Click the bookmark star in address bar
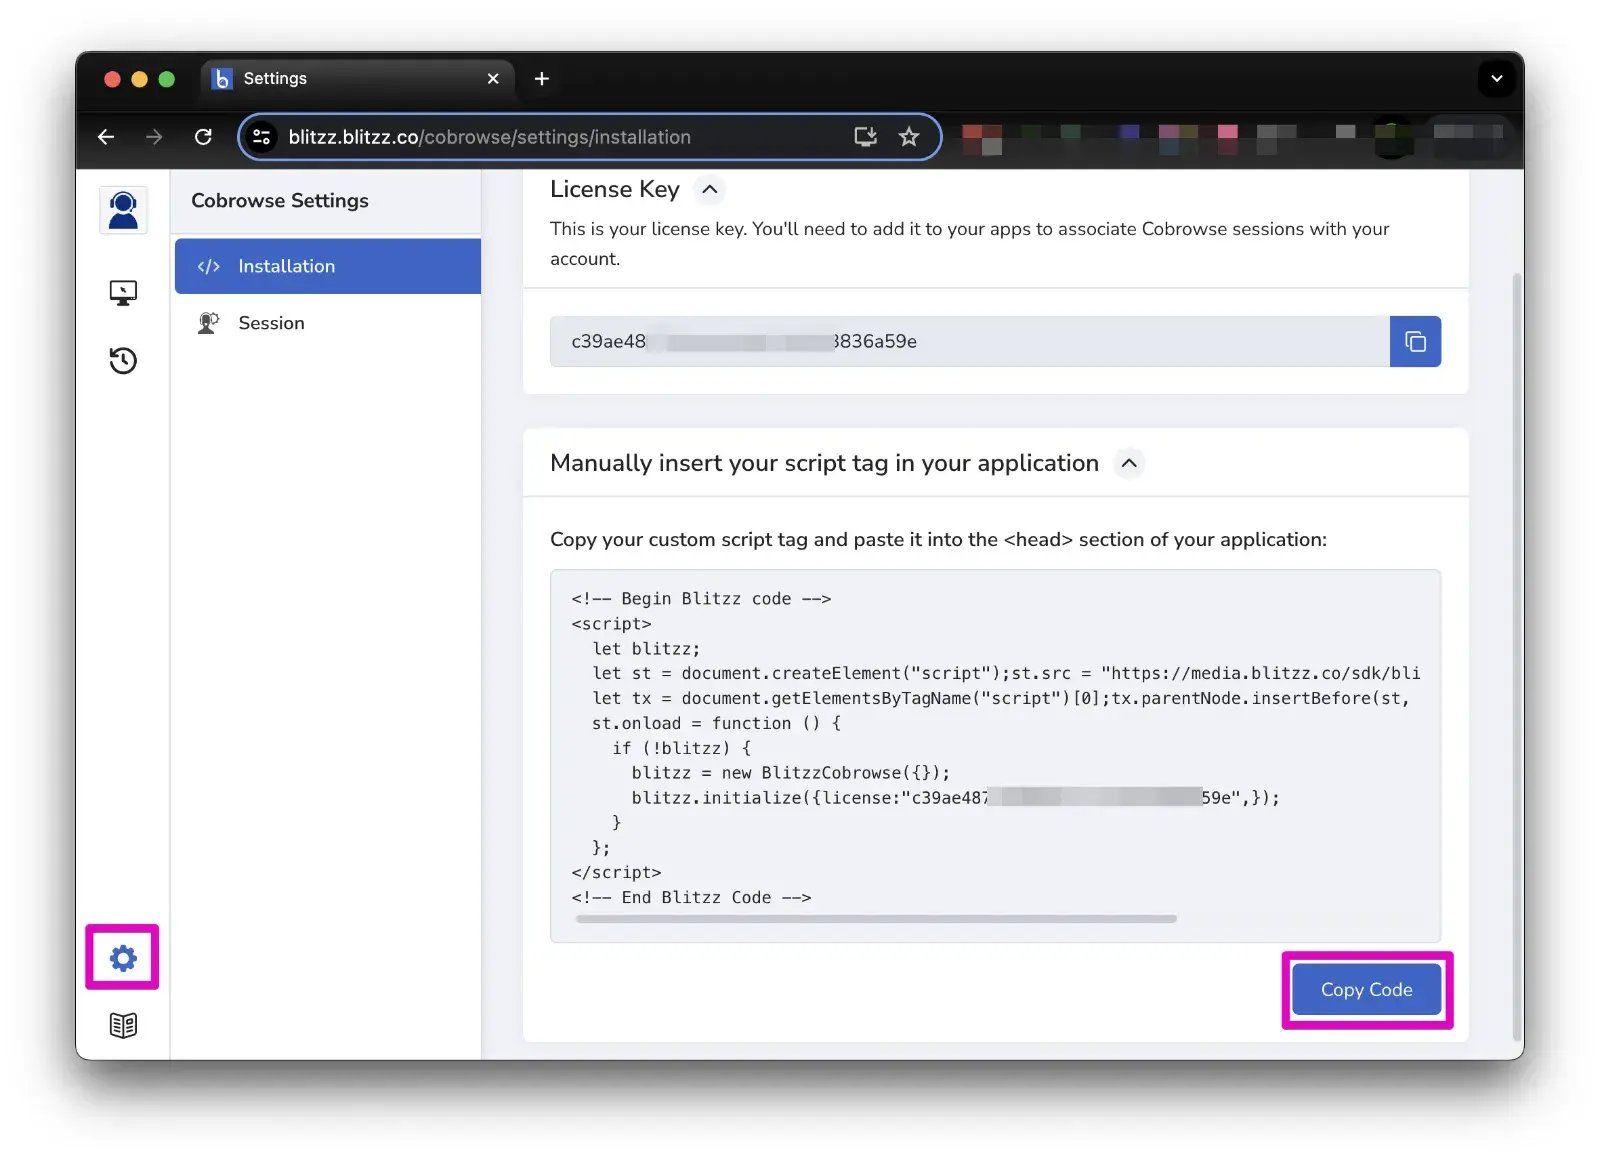 908,137
